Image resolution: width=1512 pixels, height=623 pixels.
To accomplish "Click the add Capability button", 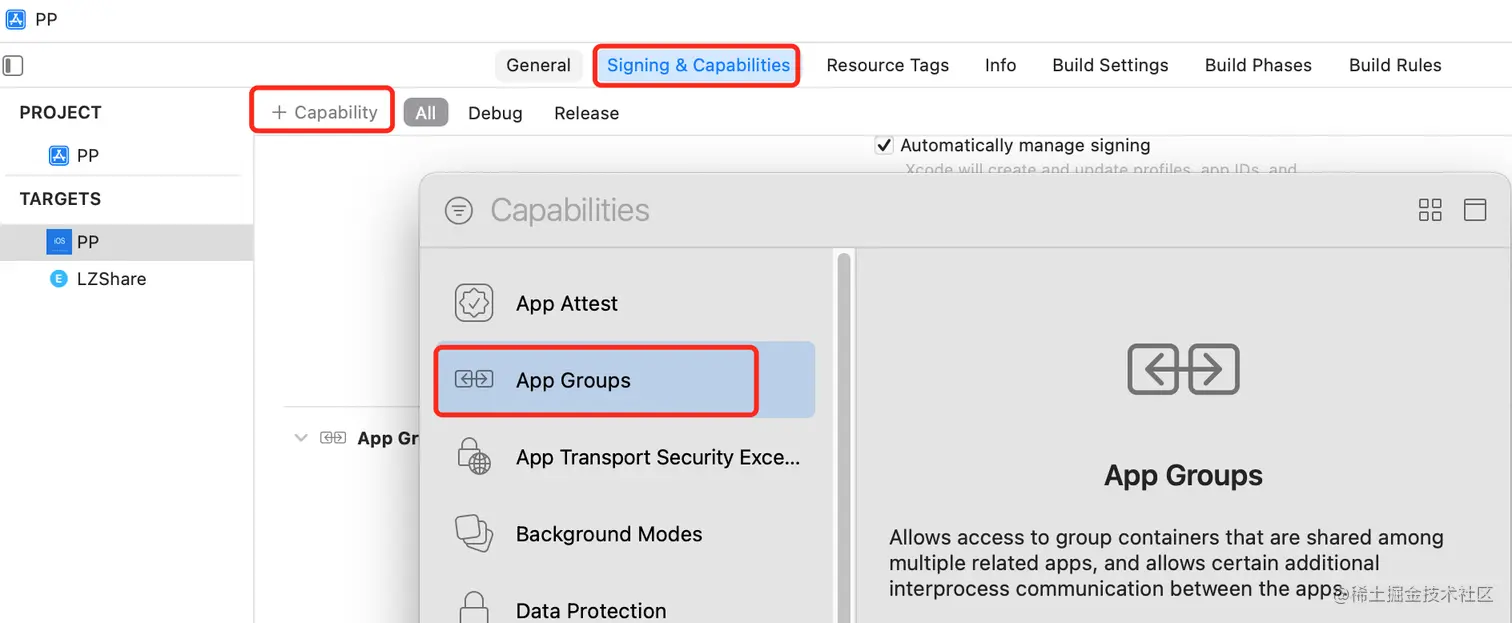I will (324, 113).
